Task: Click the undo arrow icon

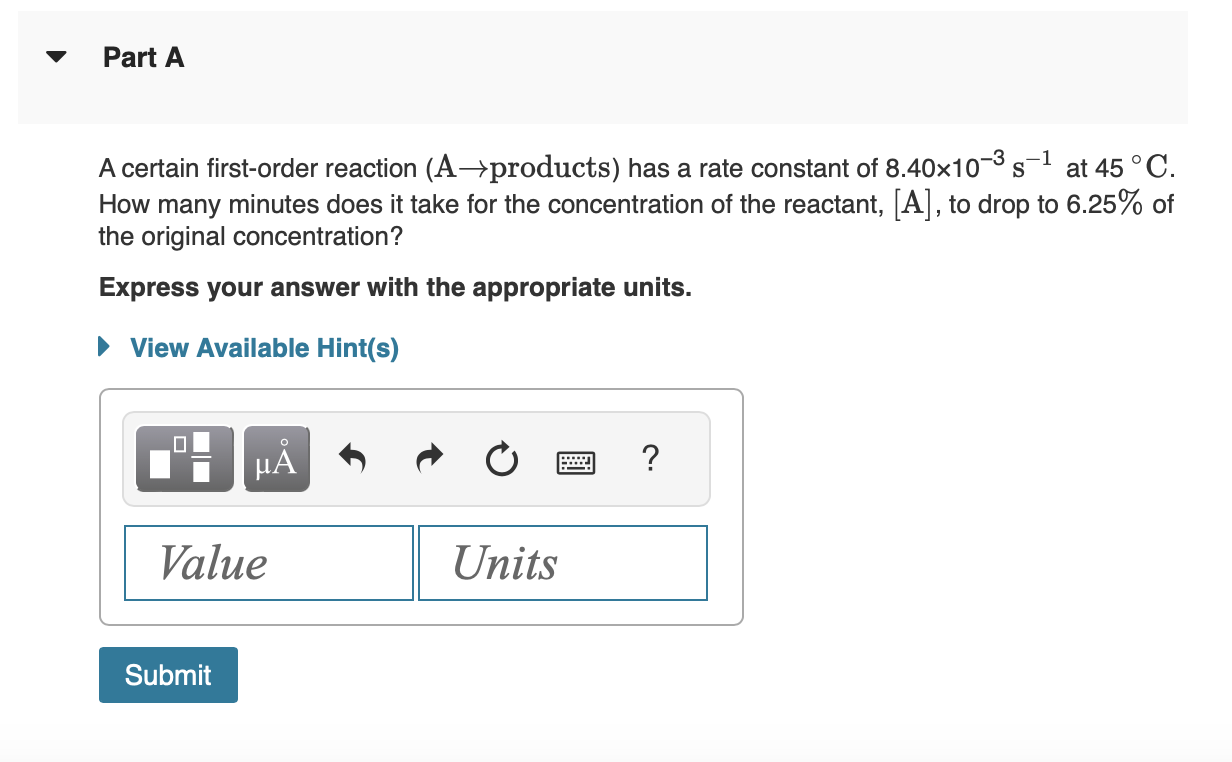Action: click(352, 459)
